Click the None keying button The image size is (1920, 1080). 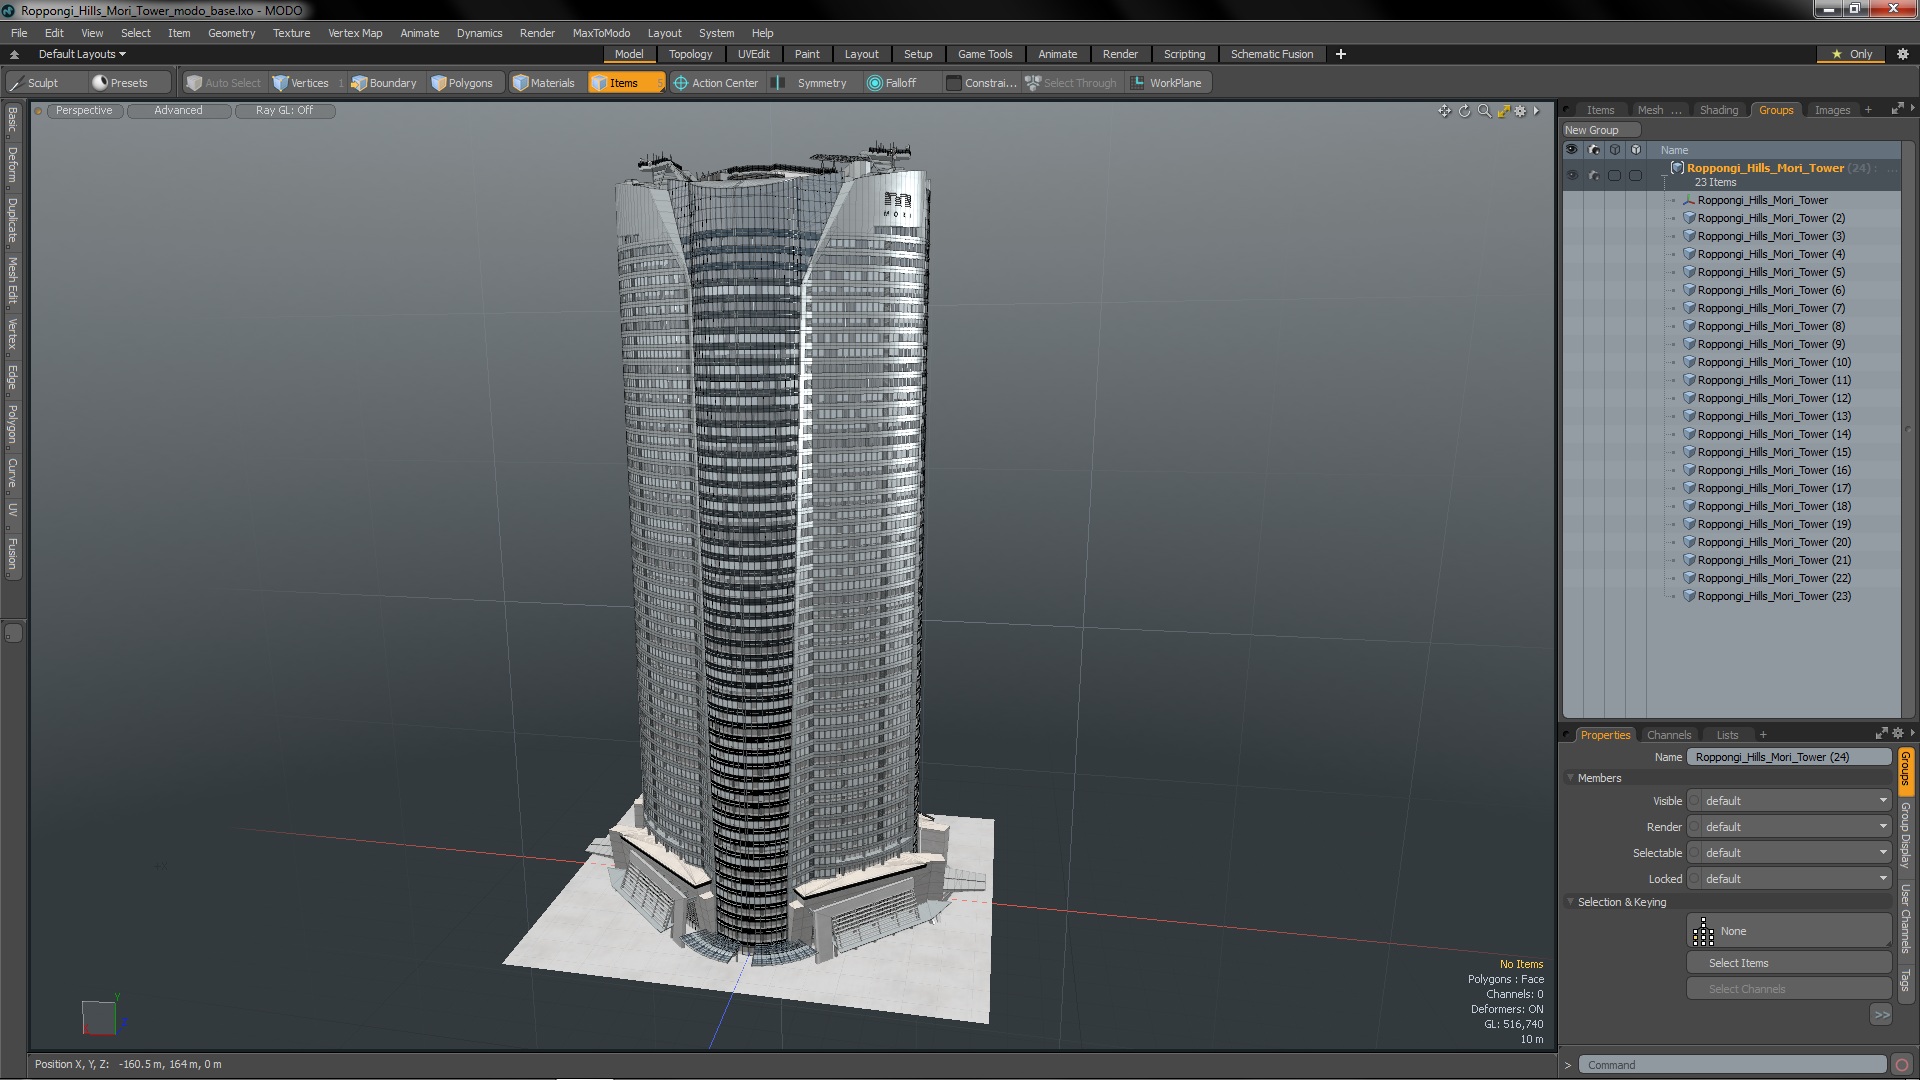pos(1788,931)
